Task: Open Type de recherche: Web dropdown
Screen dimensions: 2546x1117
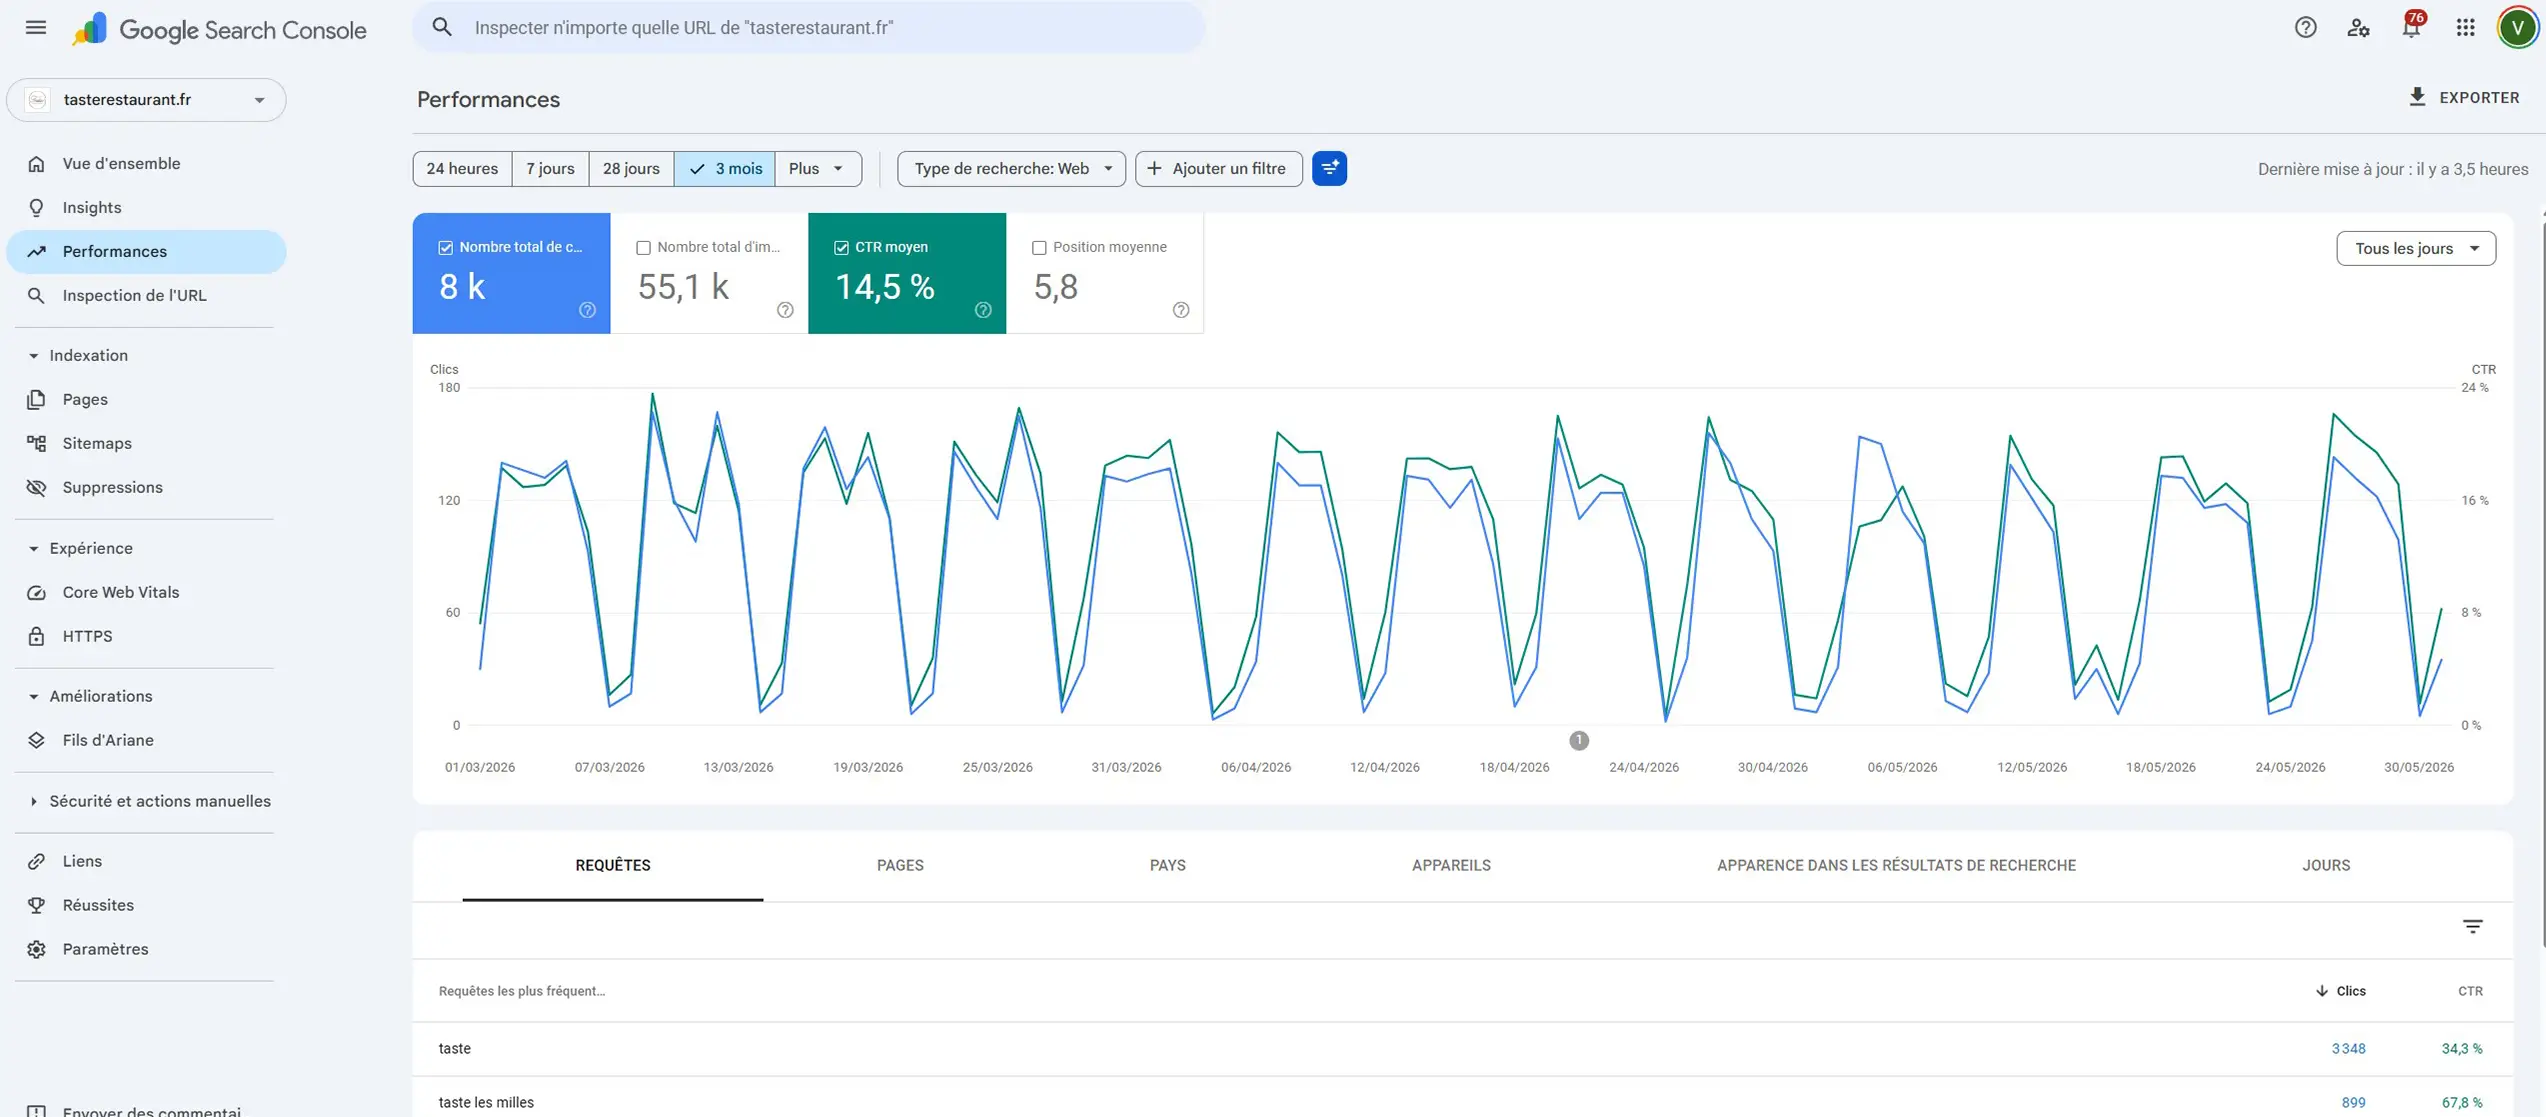Action: tap(1011, 168)
